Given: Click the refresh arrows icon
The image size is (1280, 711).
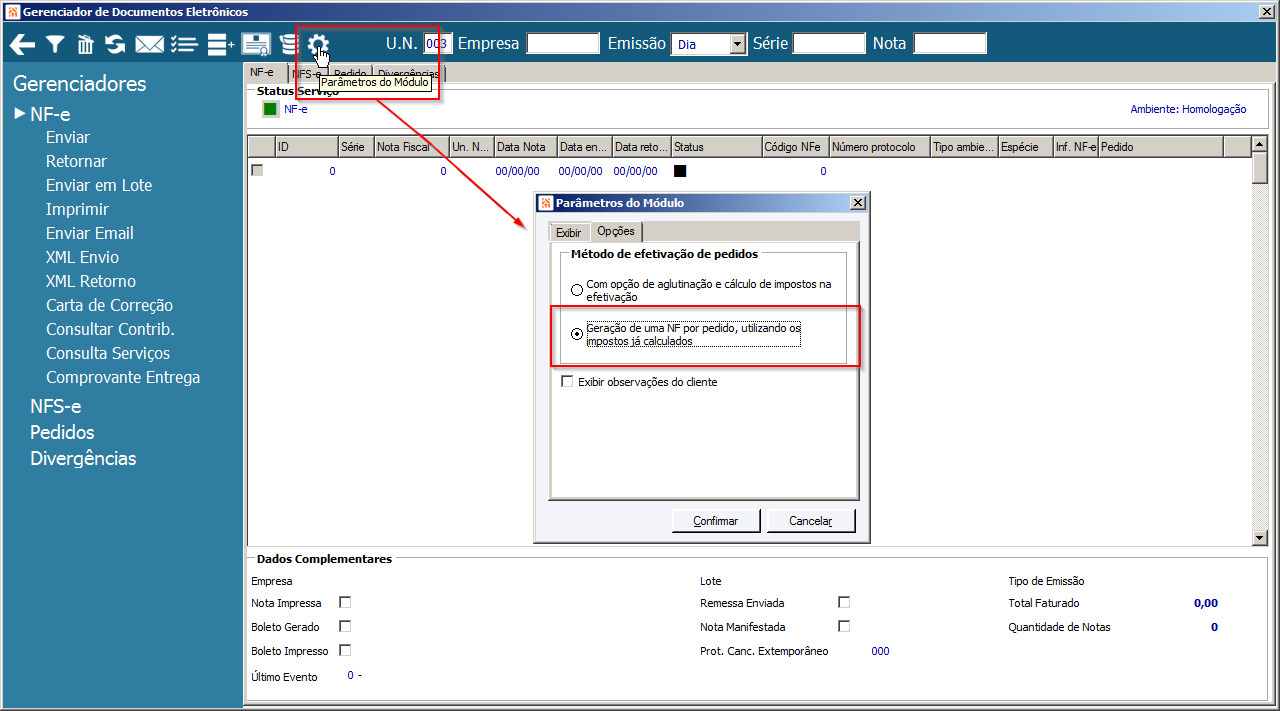Looking at the screenshot, I should coord(115,44).
